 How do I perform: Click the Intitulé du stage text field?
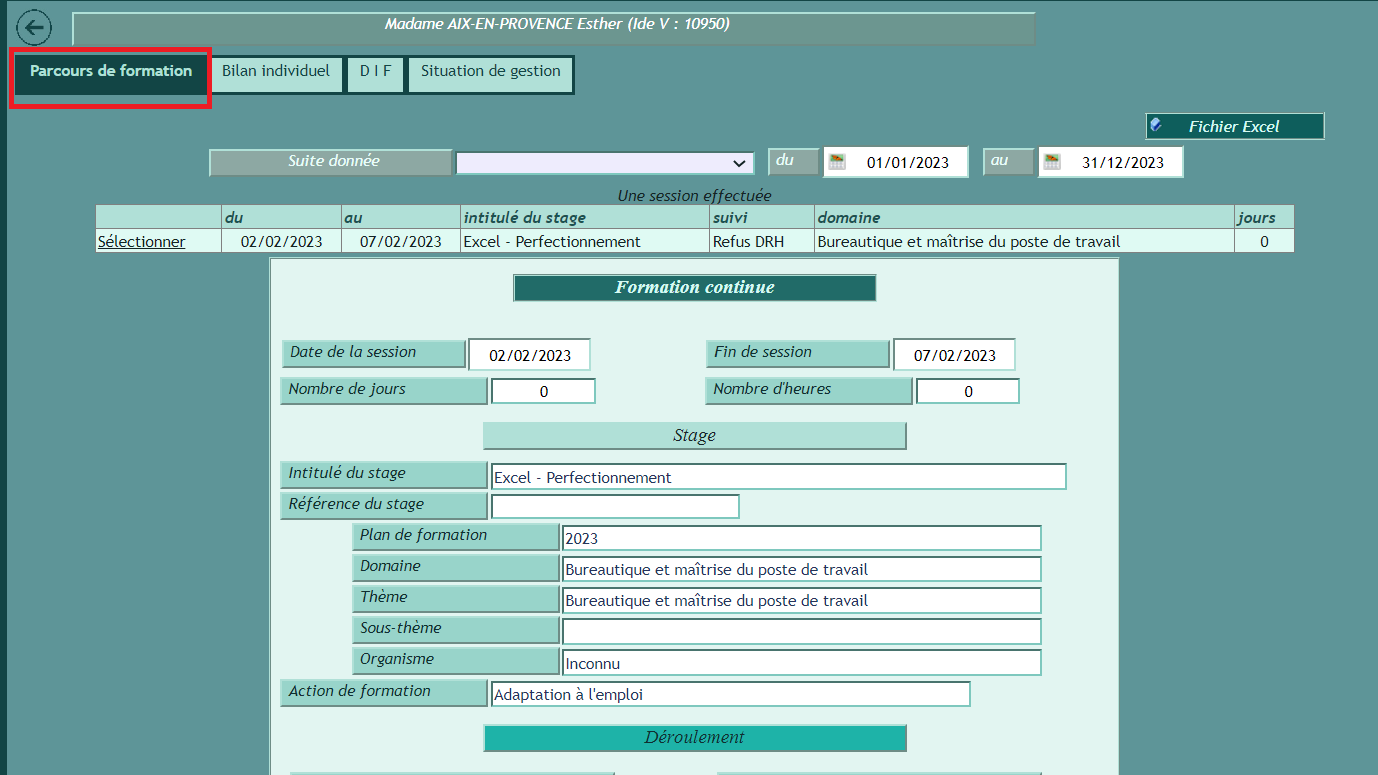coord(778,477)
